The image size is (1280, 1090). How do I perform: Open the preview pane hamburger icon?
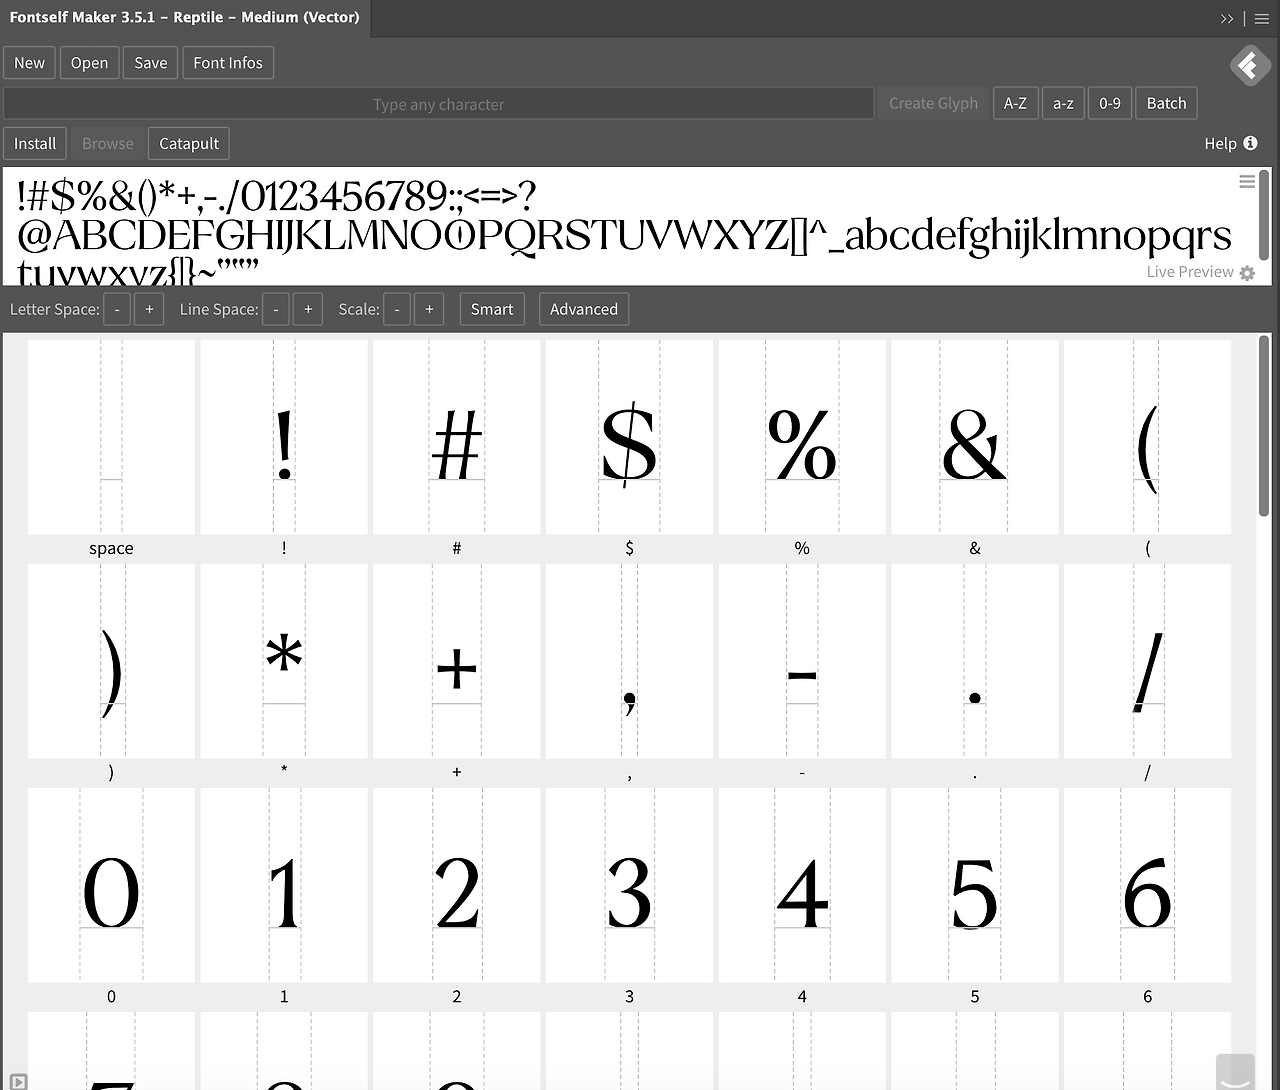point(1246,181)
